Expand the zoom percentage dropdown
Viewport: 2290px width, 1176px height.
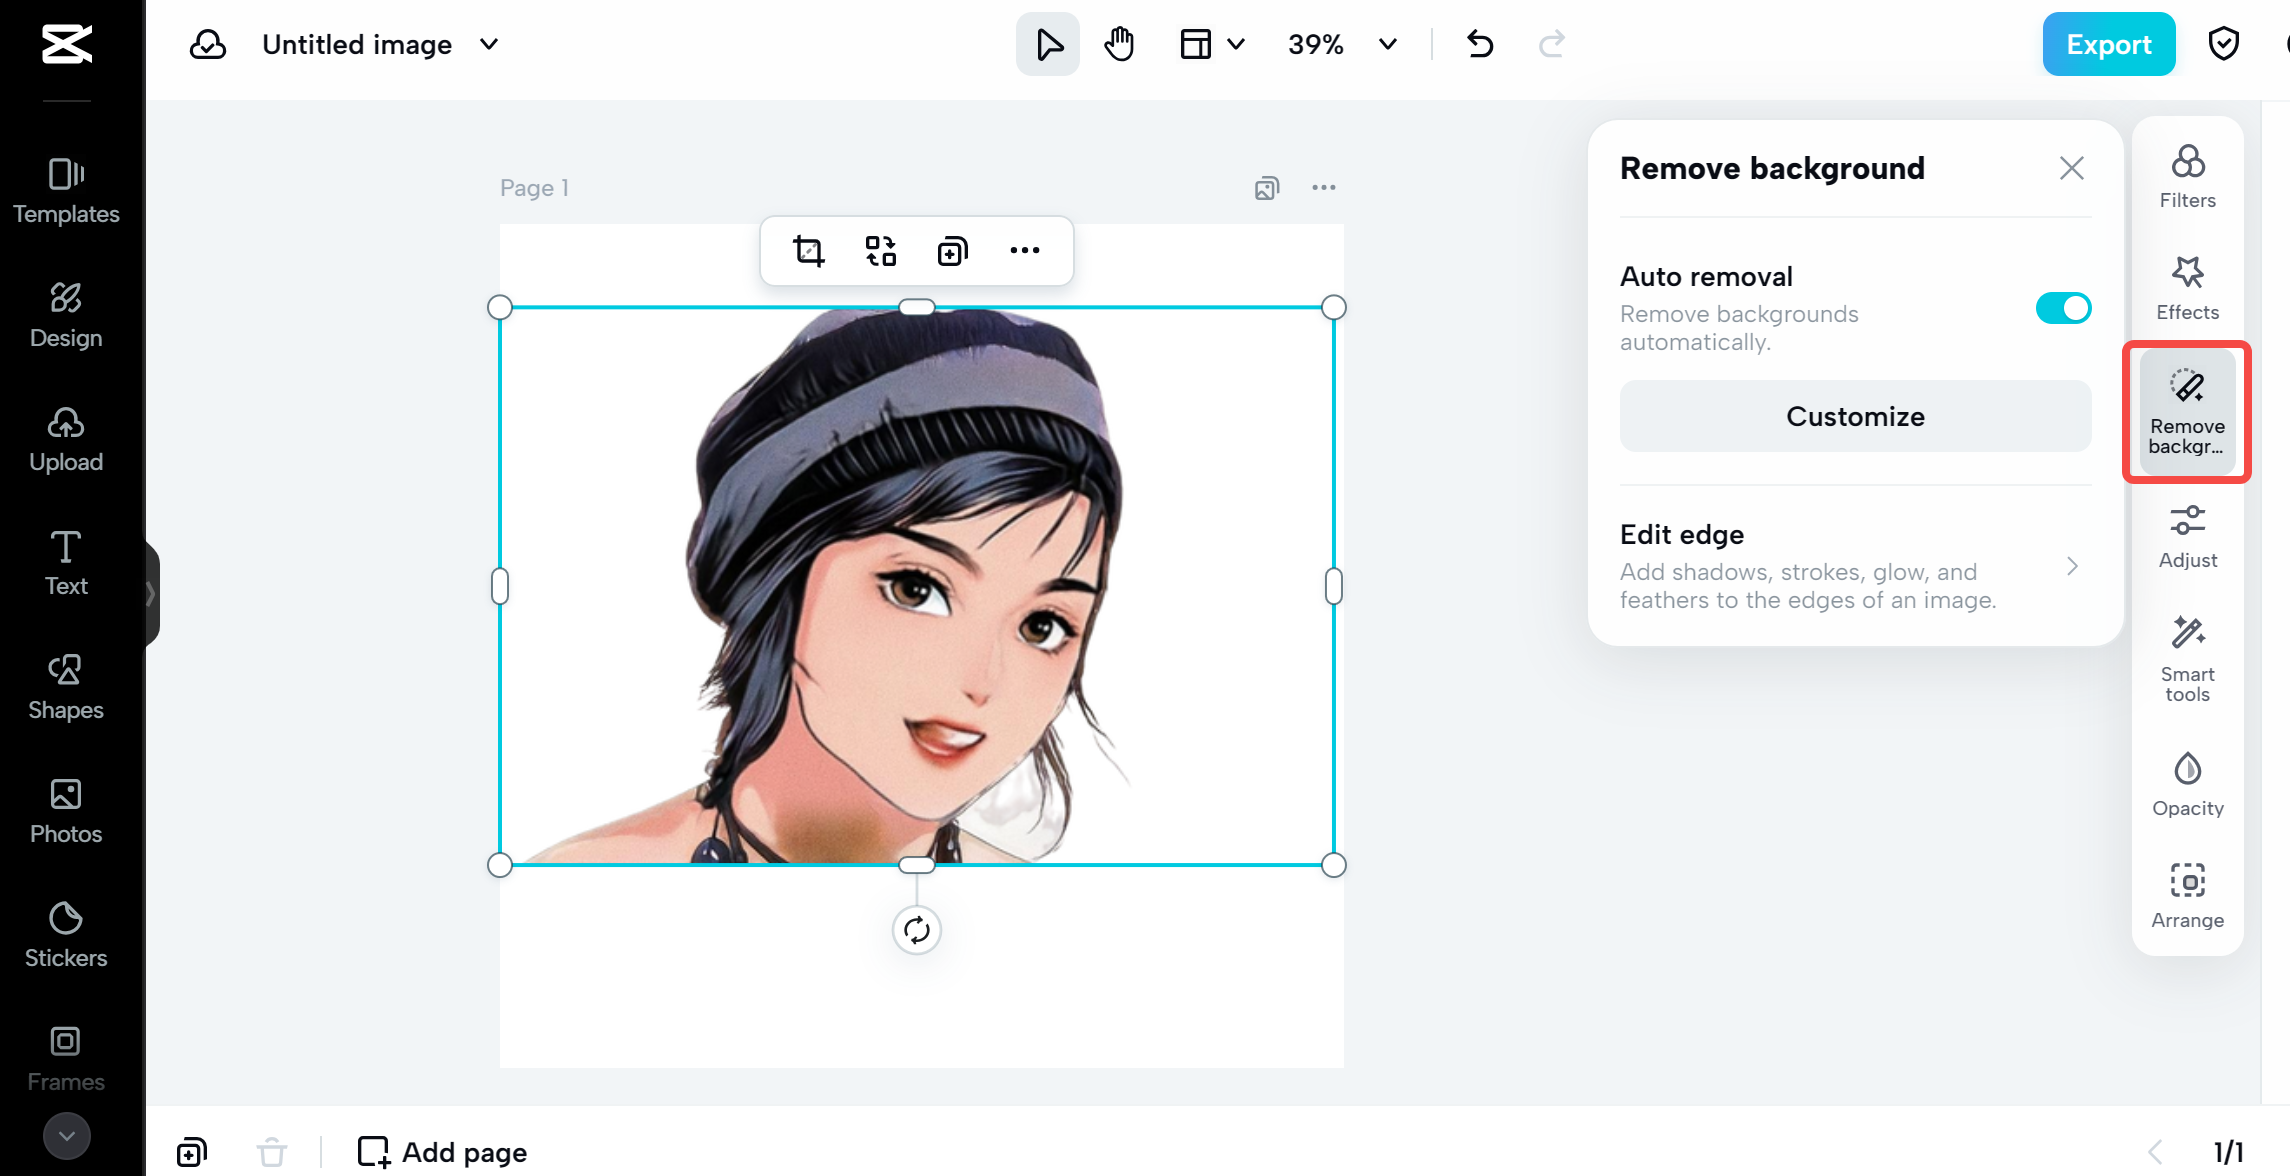1387,45
